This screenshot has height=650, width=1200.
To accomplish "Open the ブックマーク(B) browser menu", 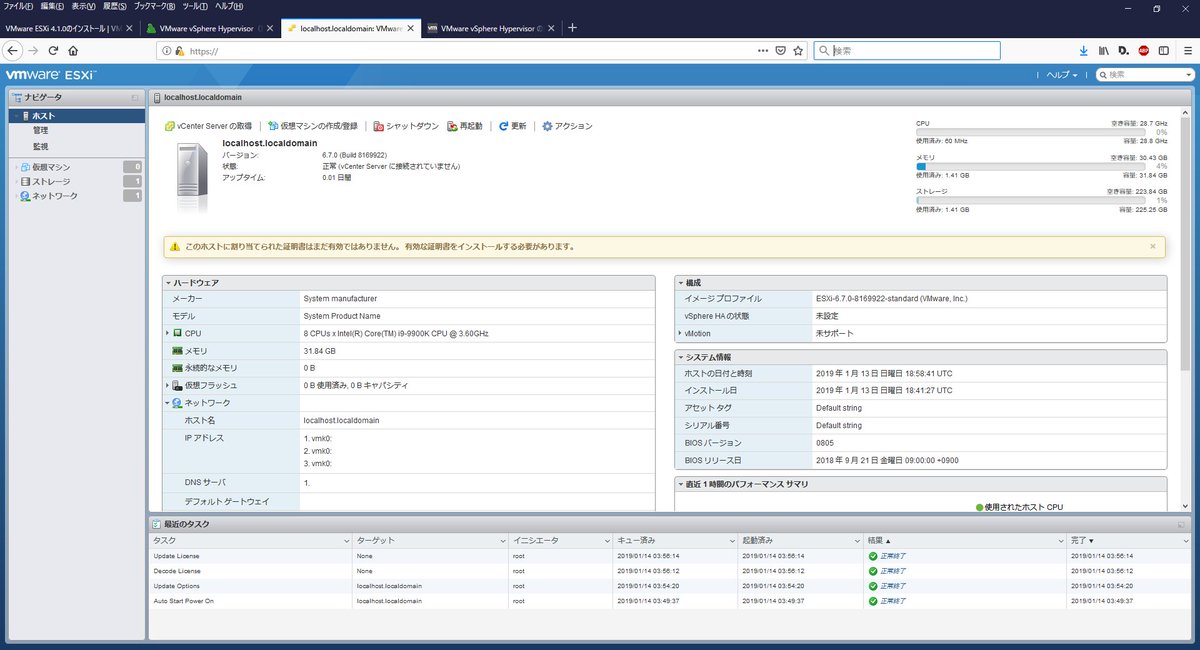I will 154,7.
